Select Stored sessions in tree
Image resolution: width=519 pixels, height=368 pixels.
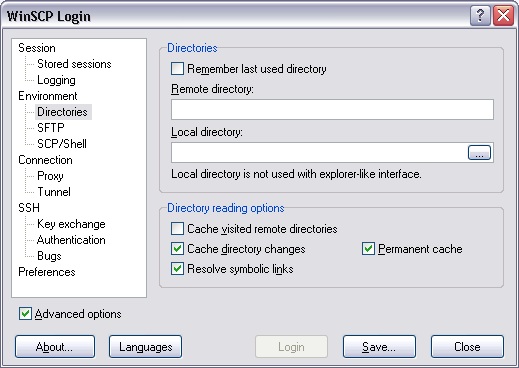(74, 64)
